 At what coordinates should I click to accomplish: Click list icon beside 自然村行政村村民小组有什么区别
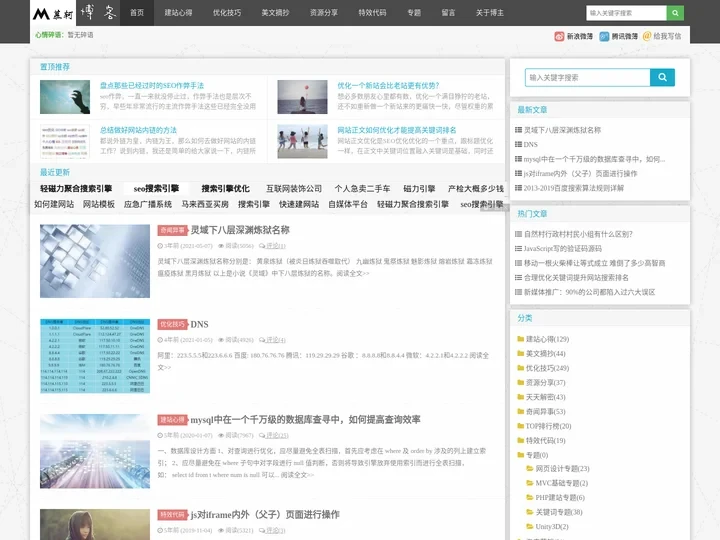tap(518, 234)
